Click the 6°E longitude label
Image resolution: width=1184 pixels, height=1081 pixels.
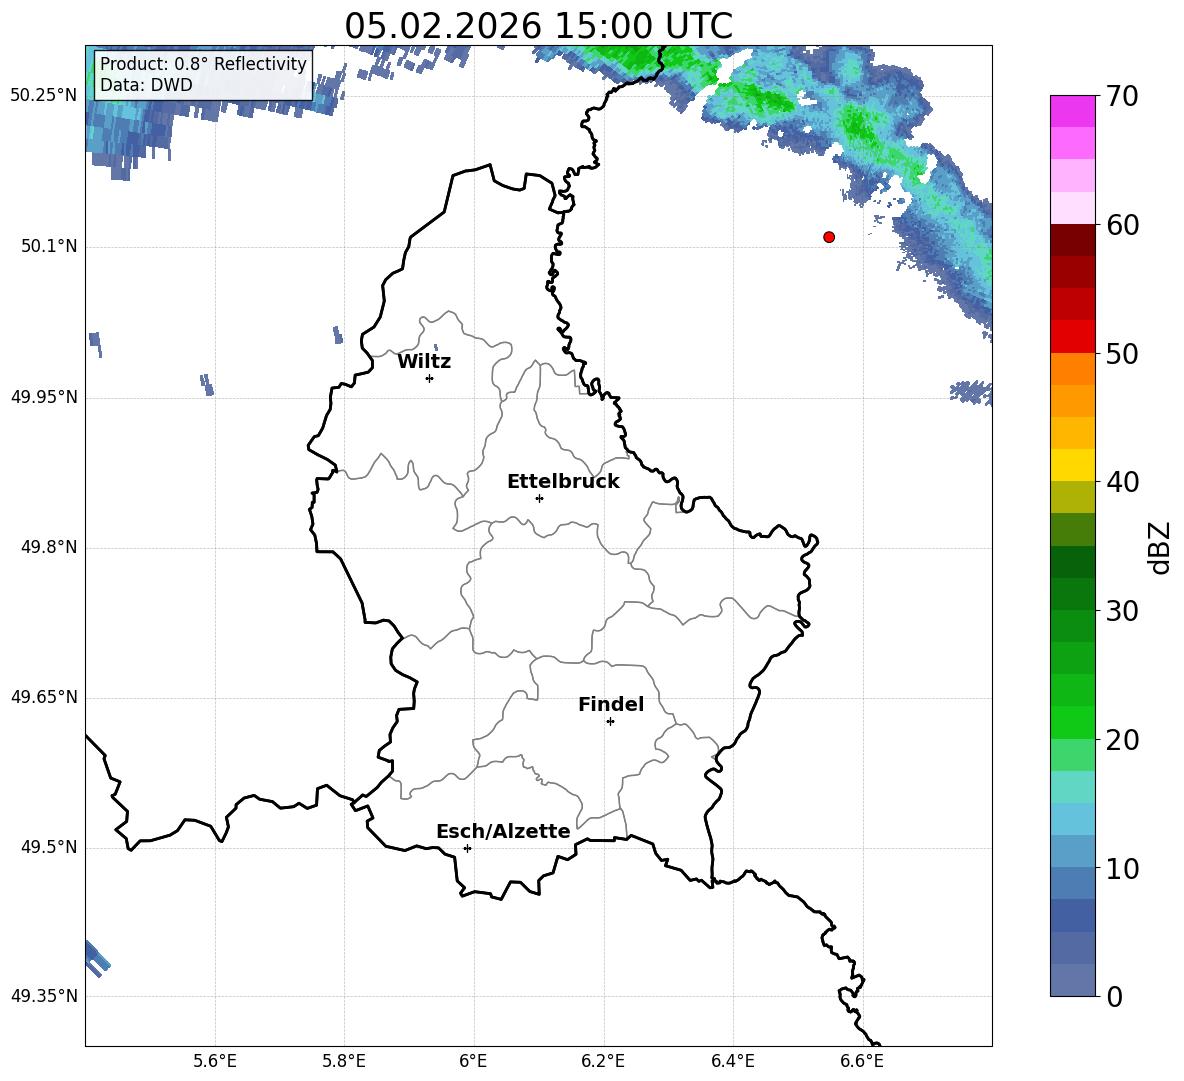[x=473, y=1061]
